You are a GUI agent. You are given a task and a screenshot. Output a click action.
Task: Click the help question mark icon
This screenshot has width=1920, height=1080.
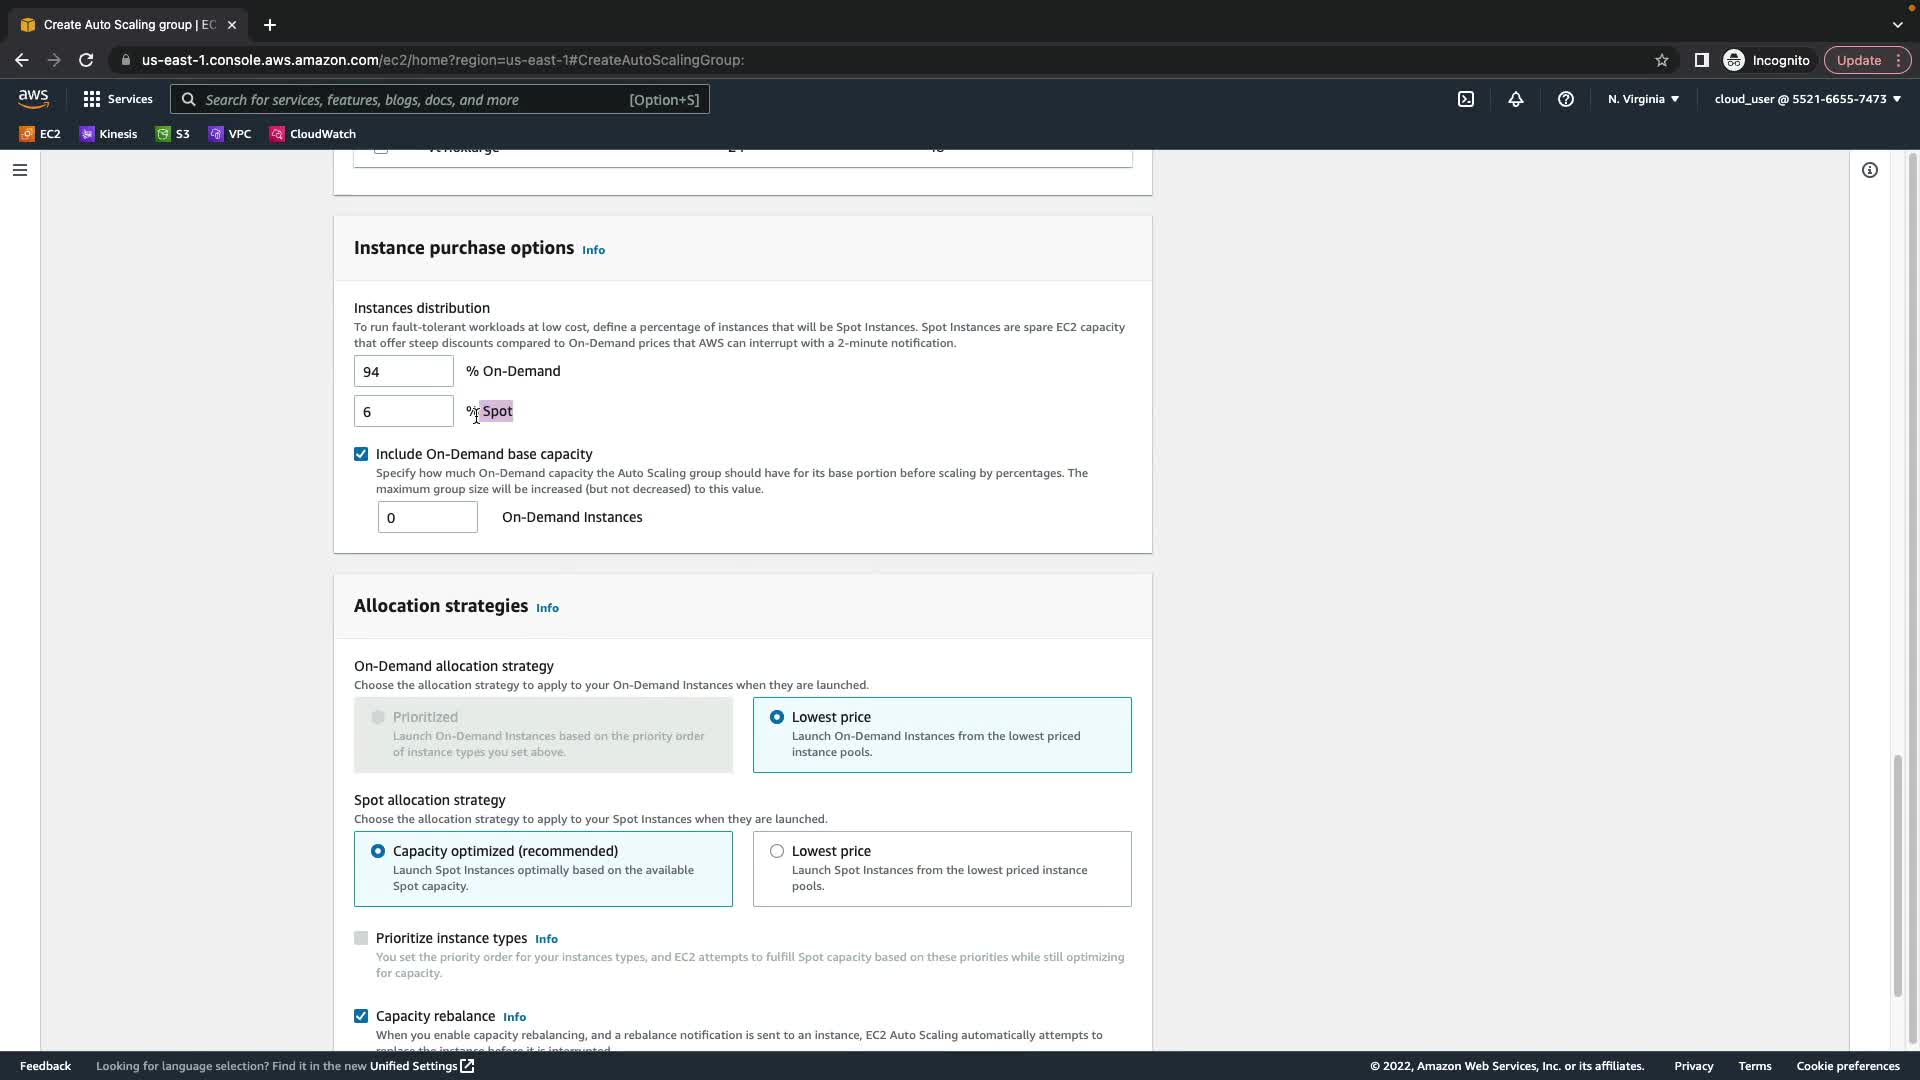click(1566, 99)
